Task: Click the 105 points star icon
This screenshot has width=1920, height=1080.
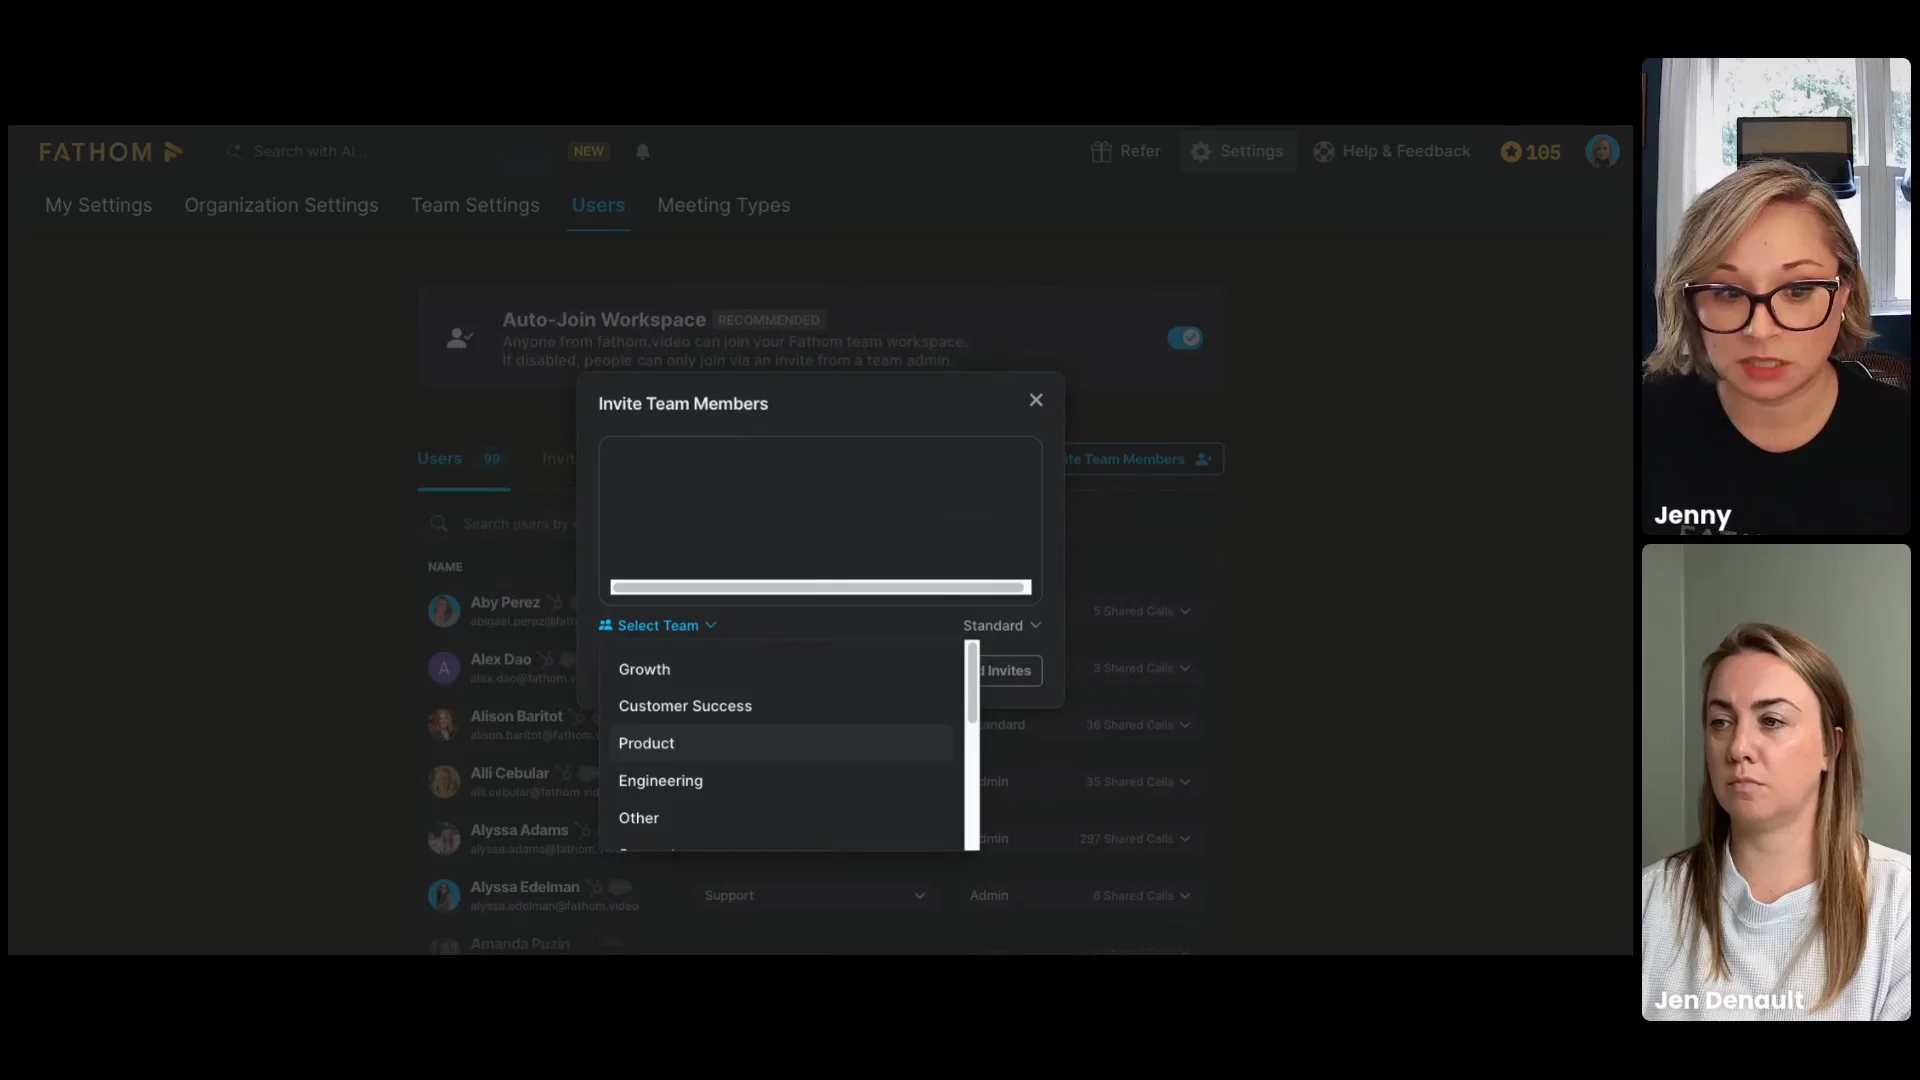Action: tap(1511, 152)
